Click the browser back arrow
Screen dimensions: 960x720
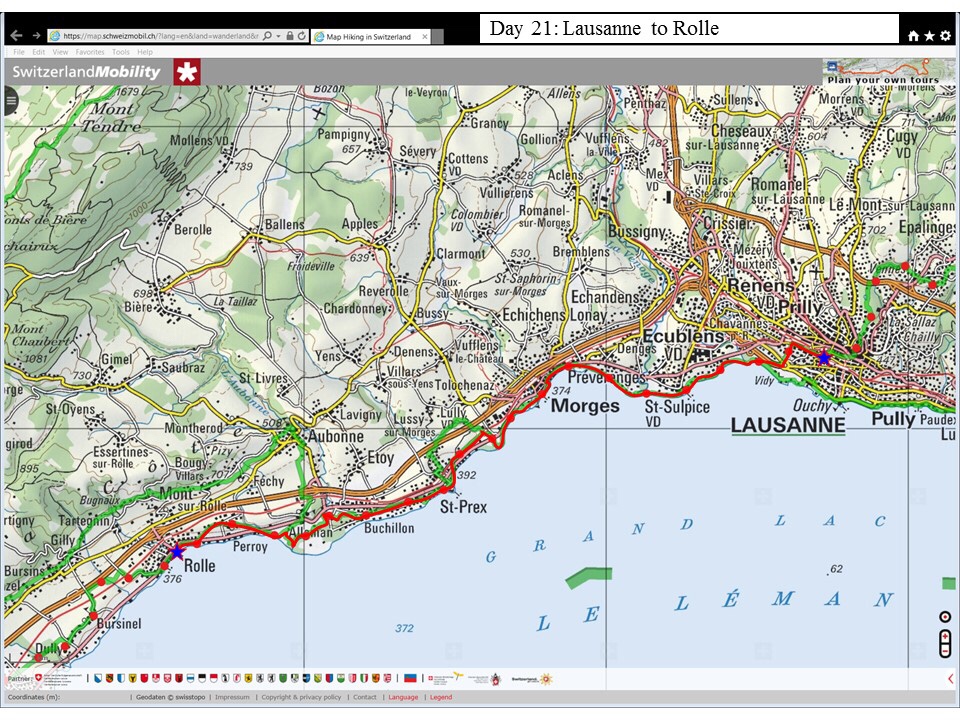click(x=16, y=36)
